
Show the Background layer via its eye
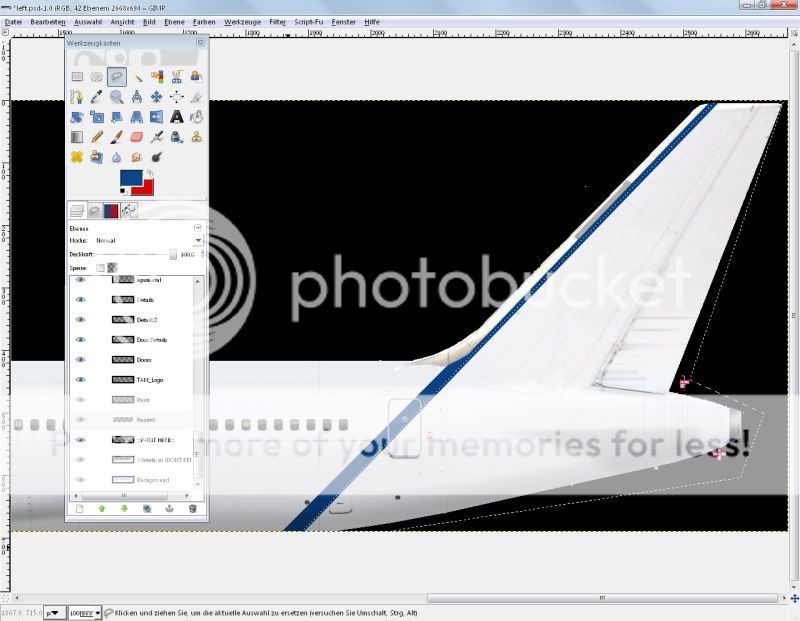point(81,480)
